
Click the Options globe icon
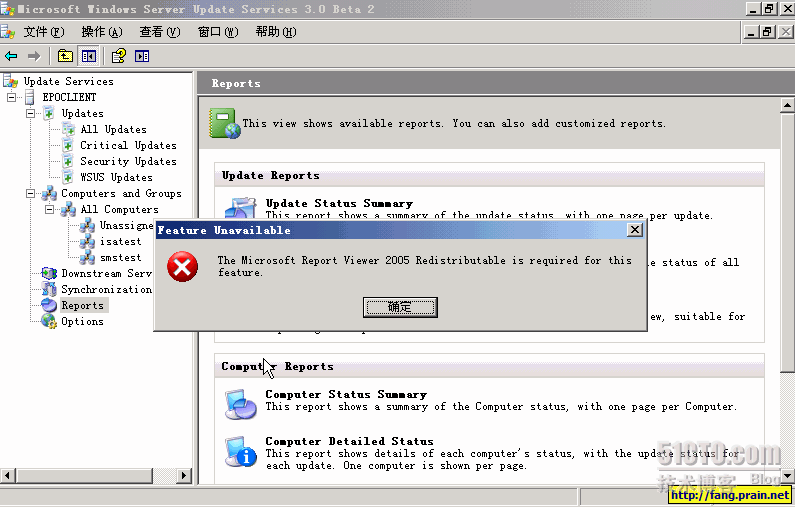click(49, 321)
